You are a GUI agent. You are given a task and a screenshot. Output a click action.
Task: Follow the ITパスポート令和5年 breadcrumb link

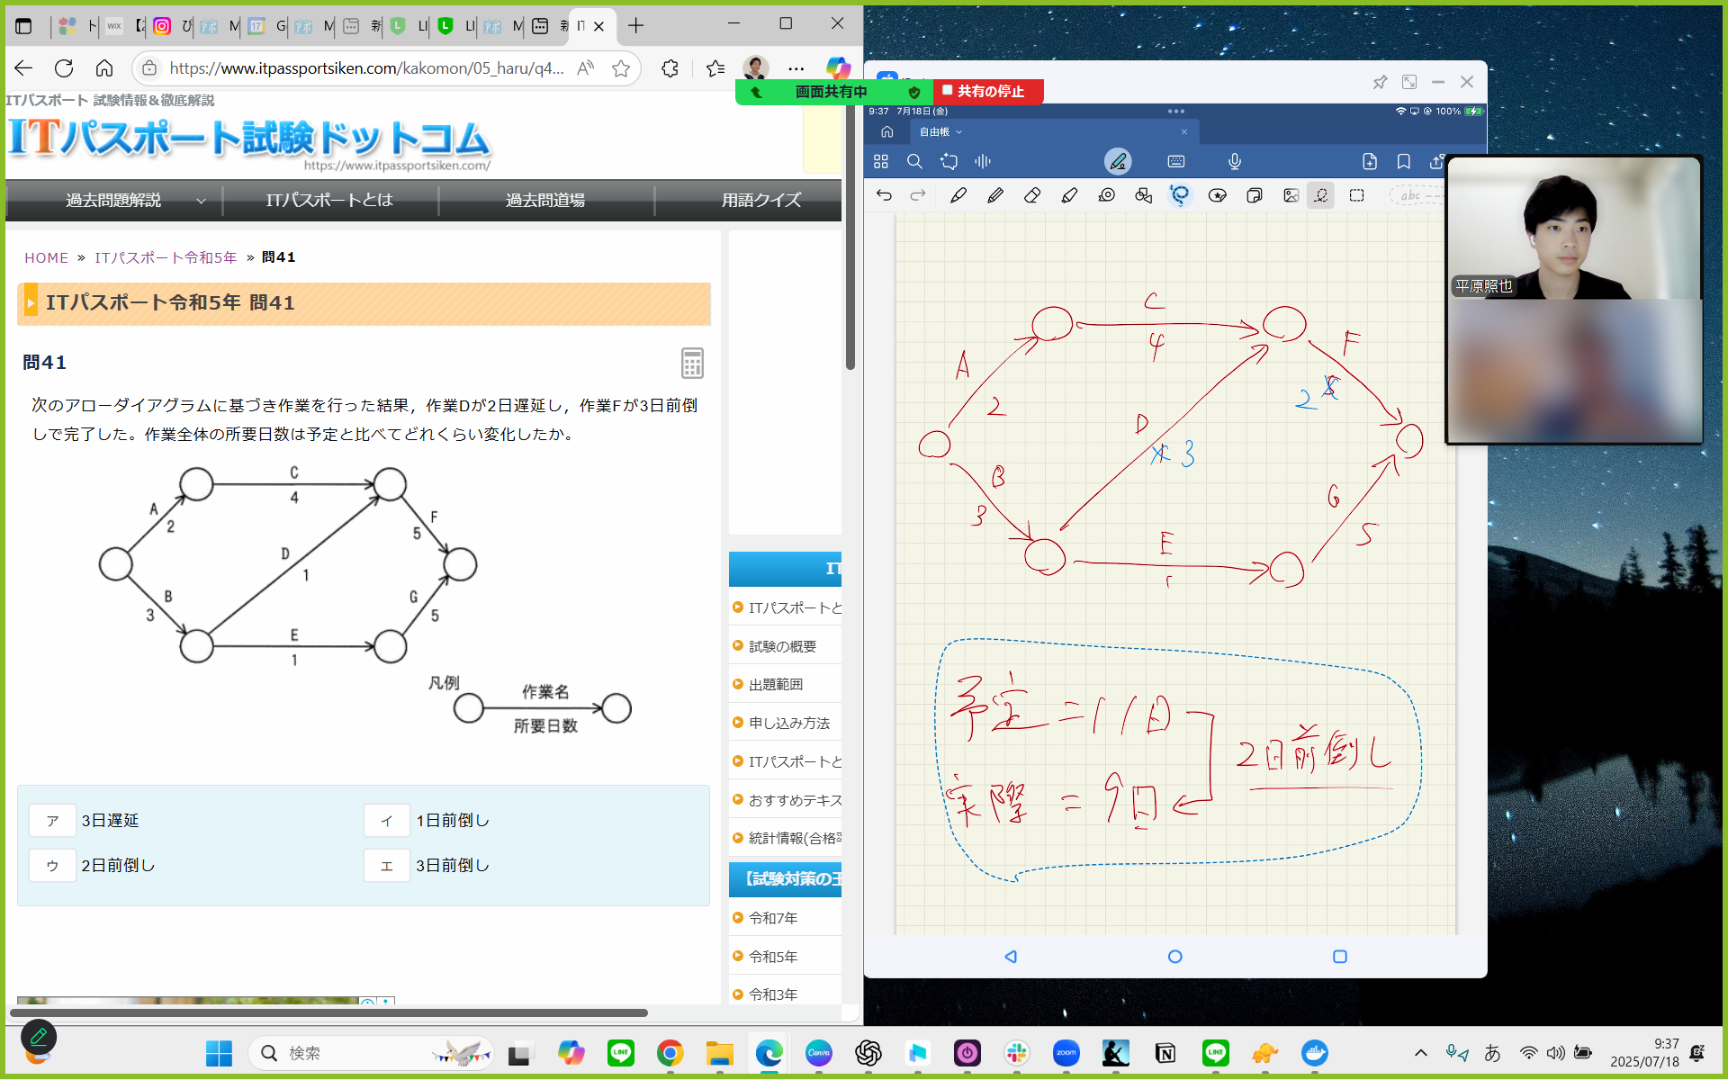click(165, 257)
